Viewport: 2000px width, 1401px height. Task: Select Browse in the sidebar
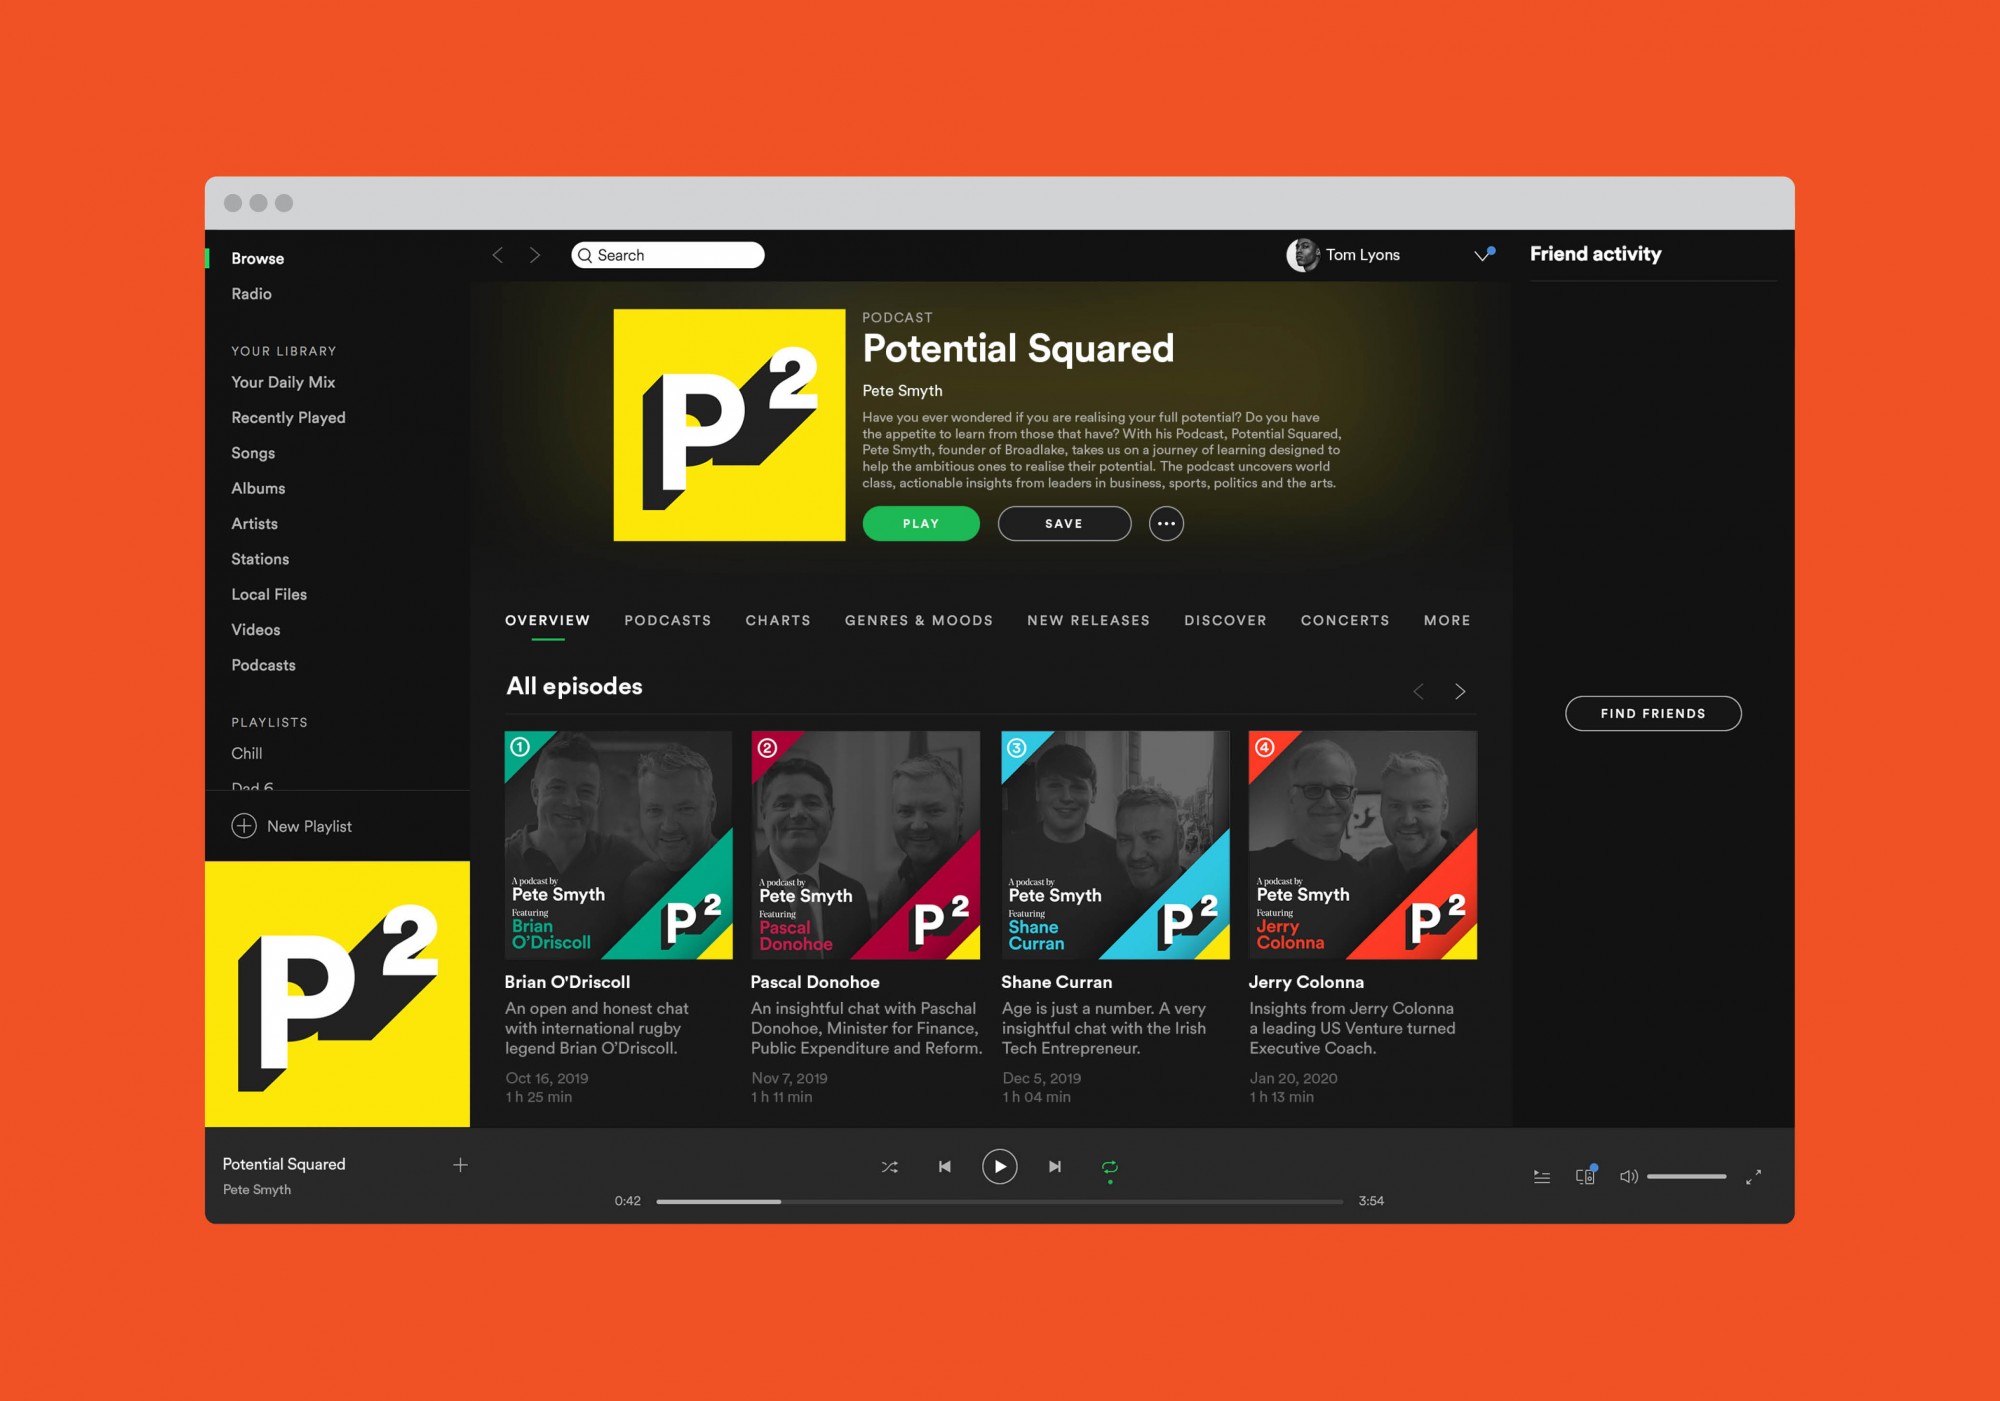click(x=258, y=258)
